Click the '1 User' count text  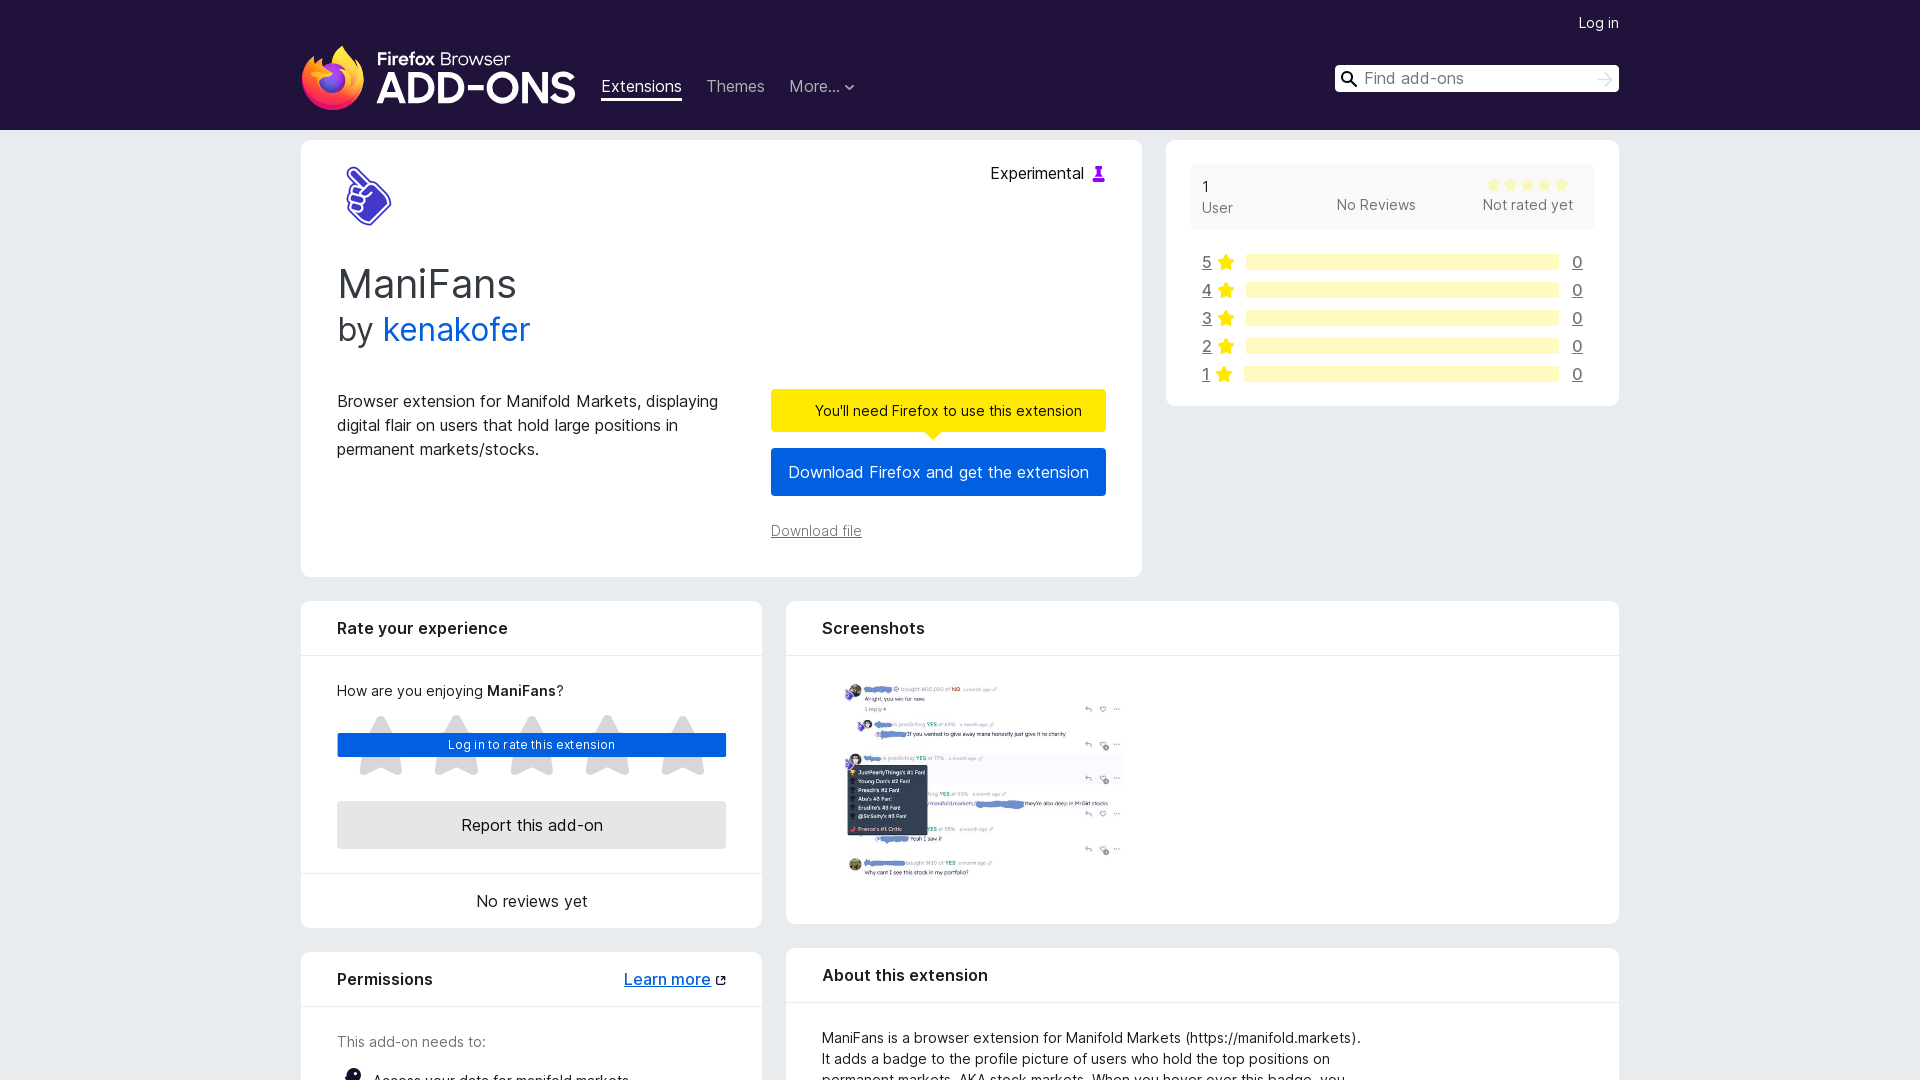(x=1217, y=197)
